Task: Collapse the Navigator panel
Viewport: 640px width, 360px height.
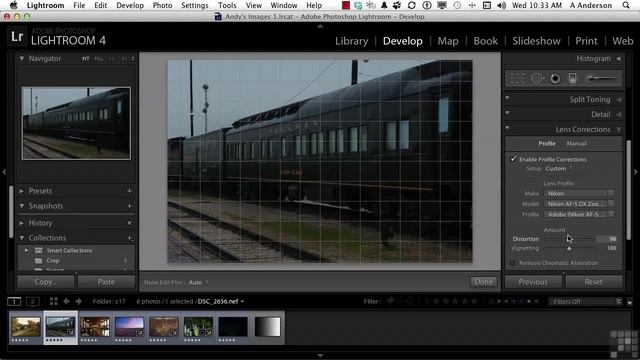Action: 22,59
